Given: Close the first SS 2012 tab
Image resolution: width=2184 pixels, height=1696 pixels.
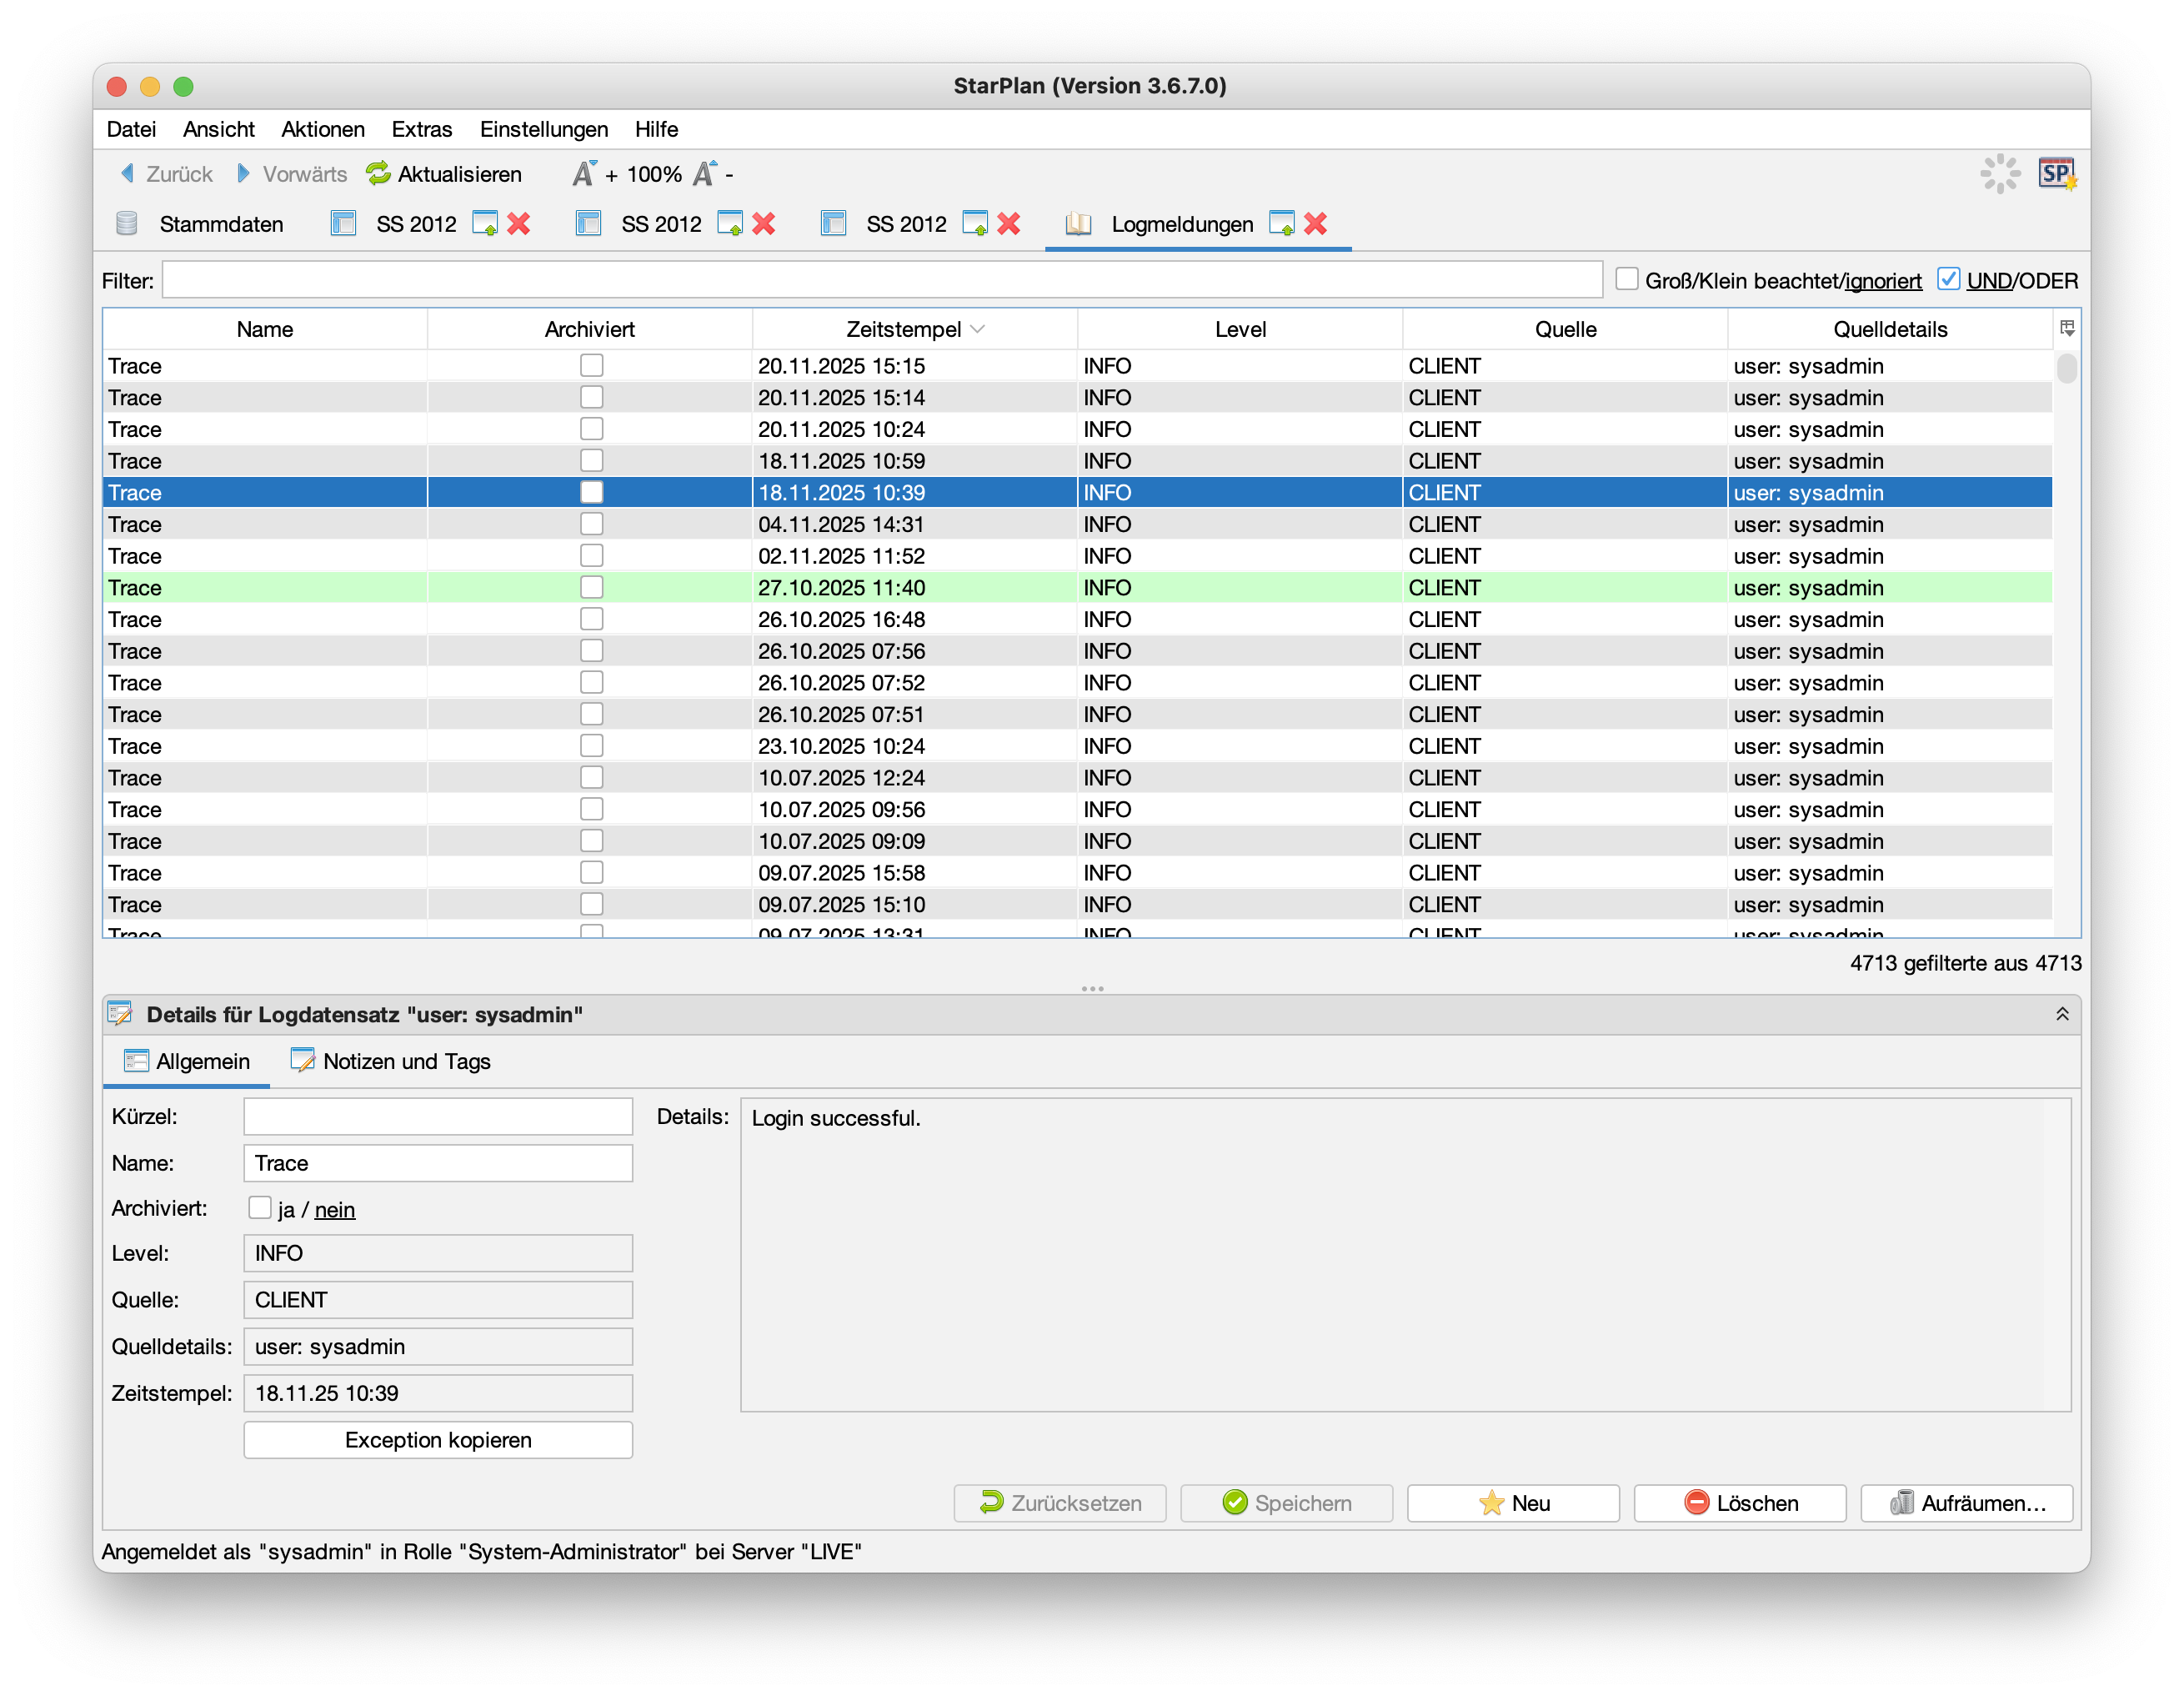Looking at the screenshot, I should coord(519,224).
